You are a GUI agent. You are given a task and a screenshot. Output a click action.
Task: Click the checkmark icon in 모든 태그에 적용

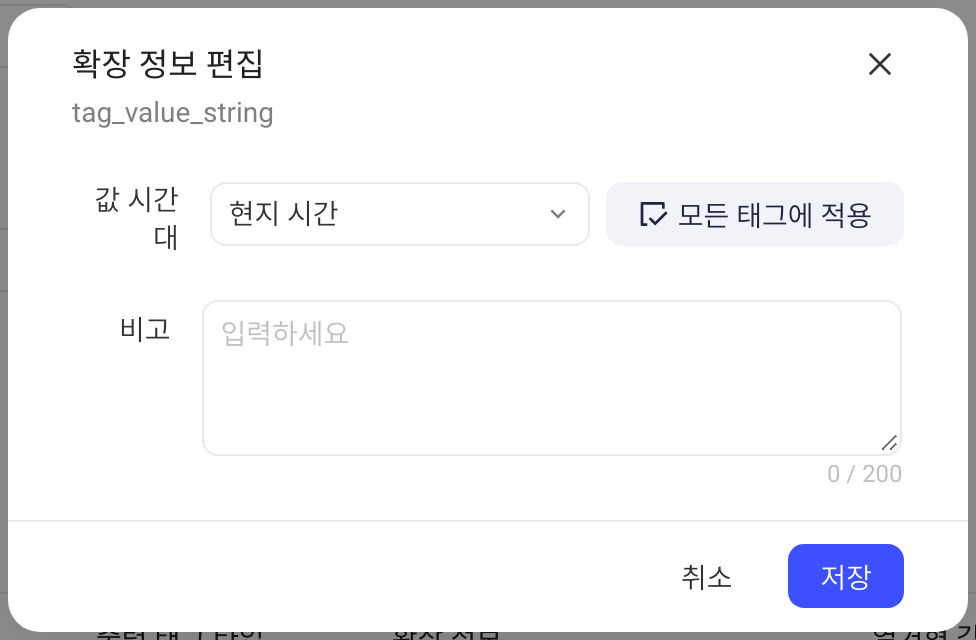click(x=653, y=214)
